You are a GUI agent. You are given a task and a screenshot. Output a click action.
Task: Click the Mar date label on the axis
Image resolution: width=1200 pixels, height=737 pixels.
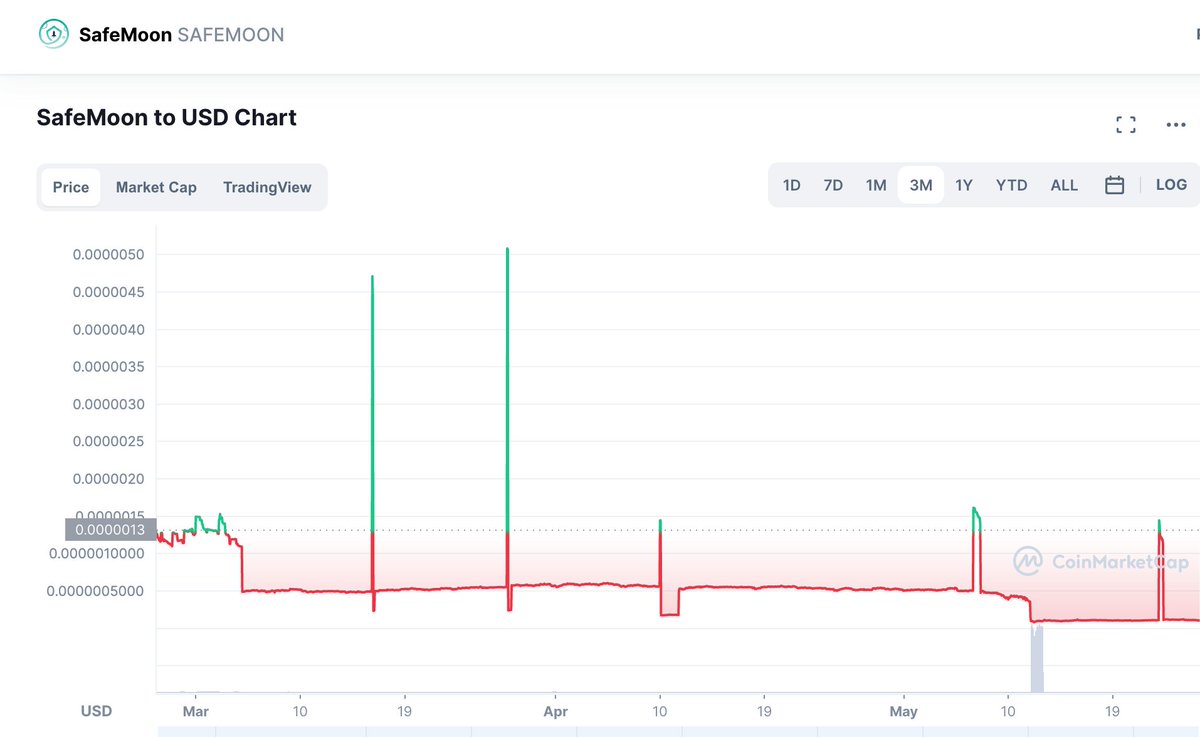[x=196, y=712]
